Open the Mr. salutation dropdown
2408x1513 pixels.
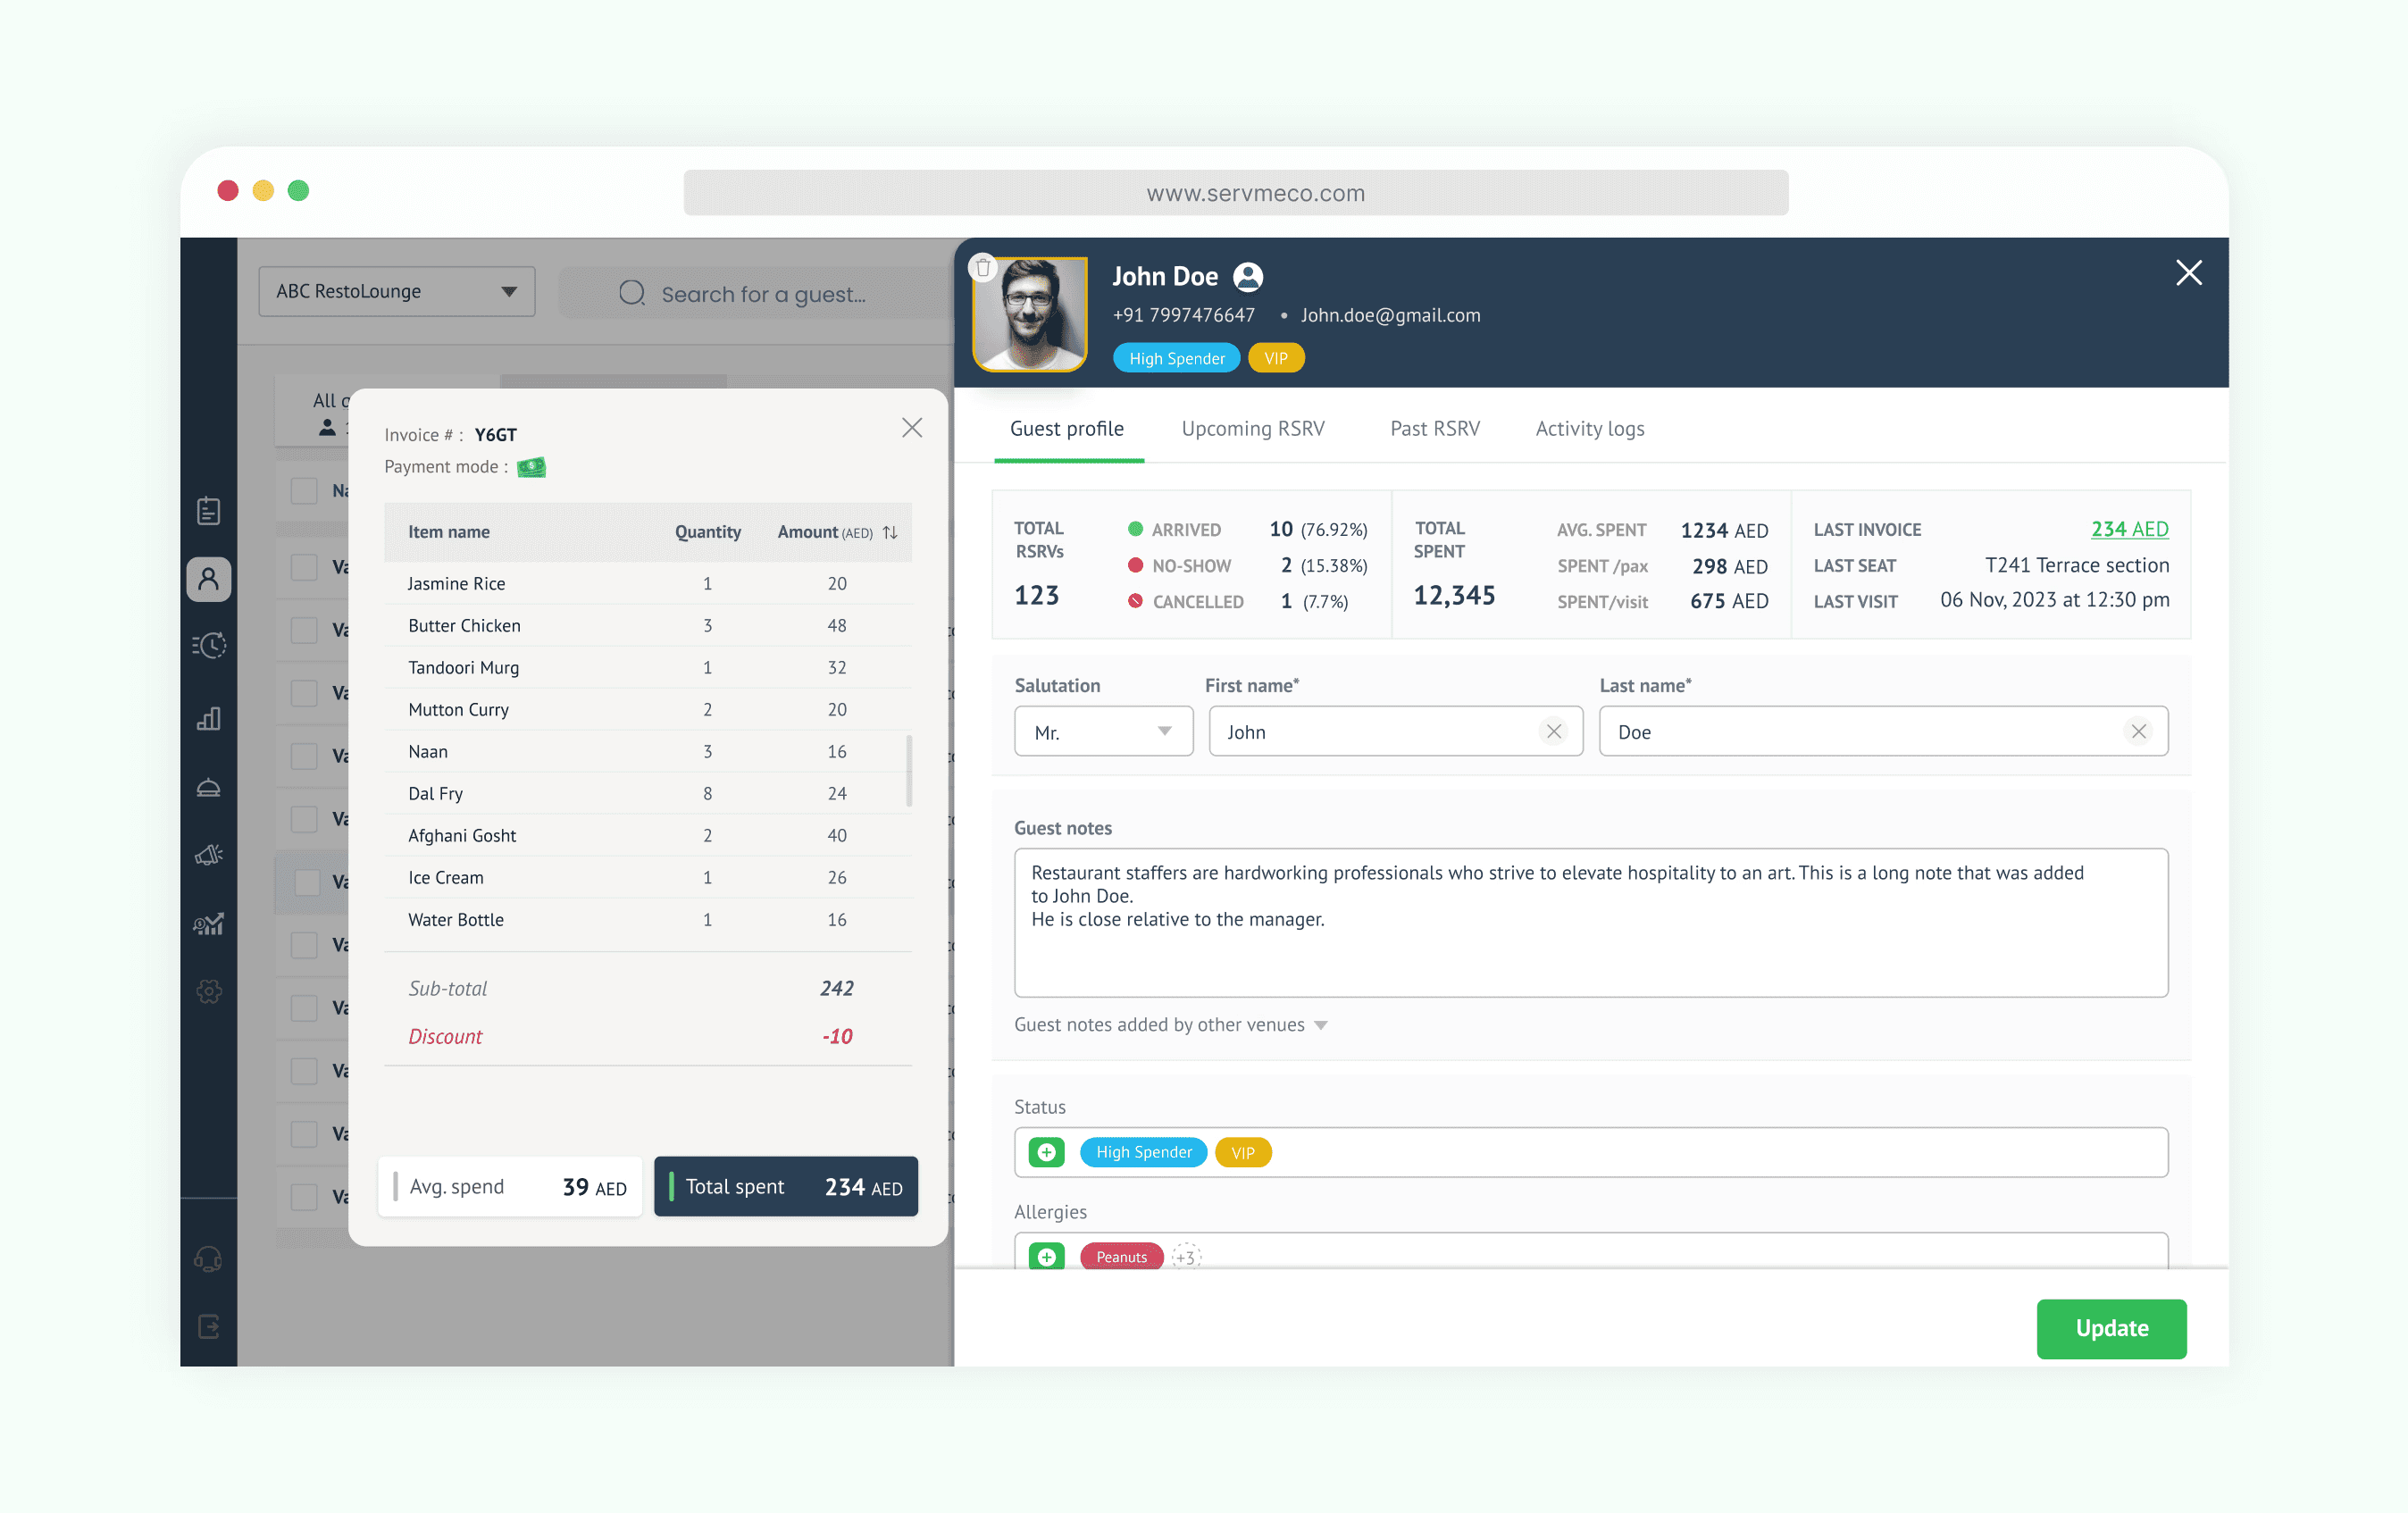point(1102,732)
